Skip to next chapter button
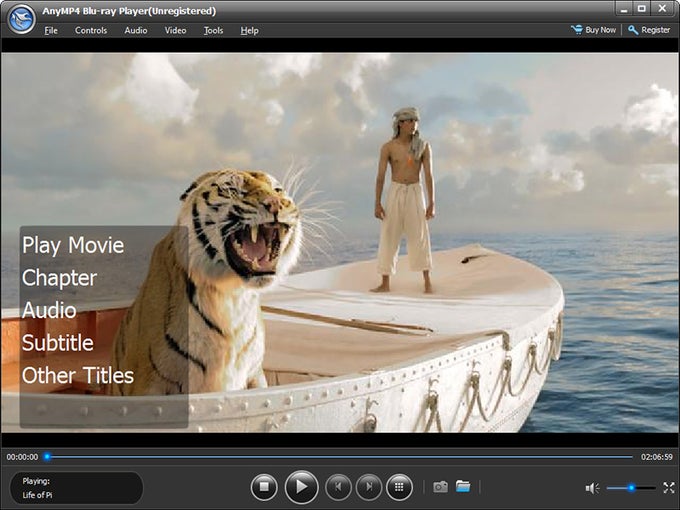The image size is (680, 510). tap(369, 487)
